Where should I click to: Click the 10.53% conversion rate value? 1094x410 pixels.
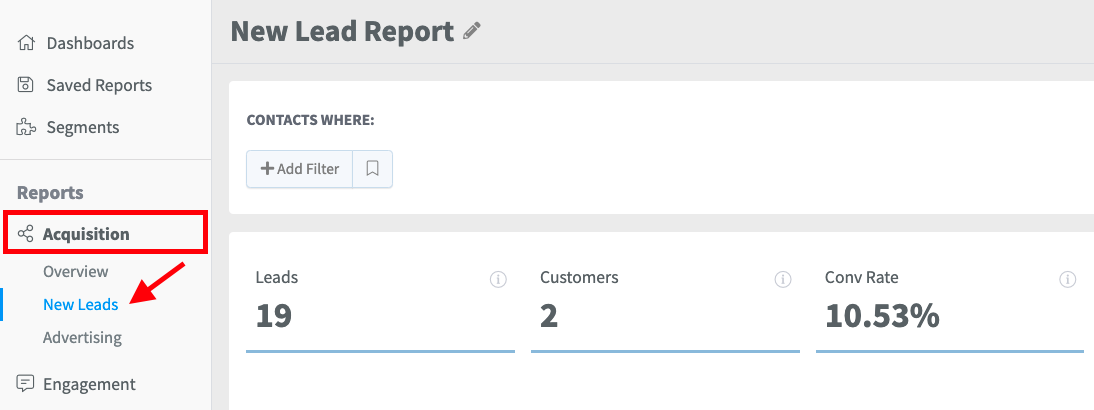882,315
